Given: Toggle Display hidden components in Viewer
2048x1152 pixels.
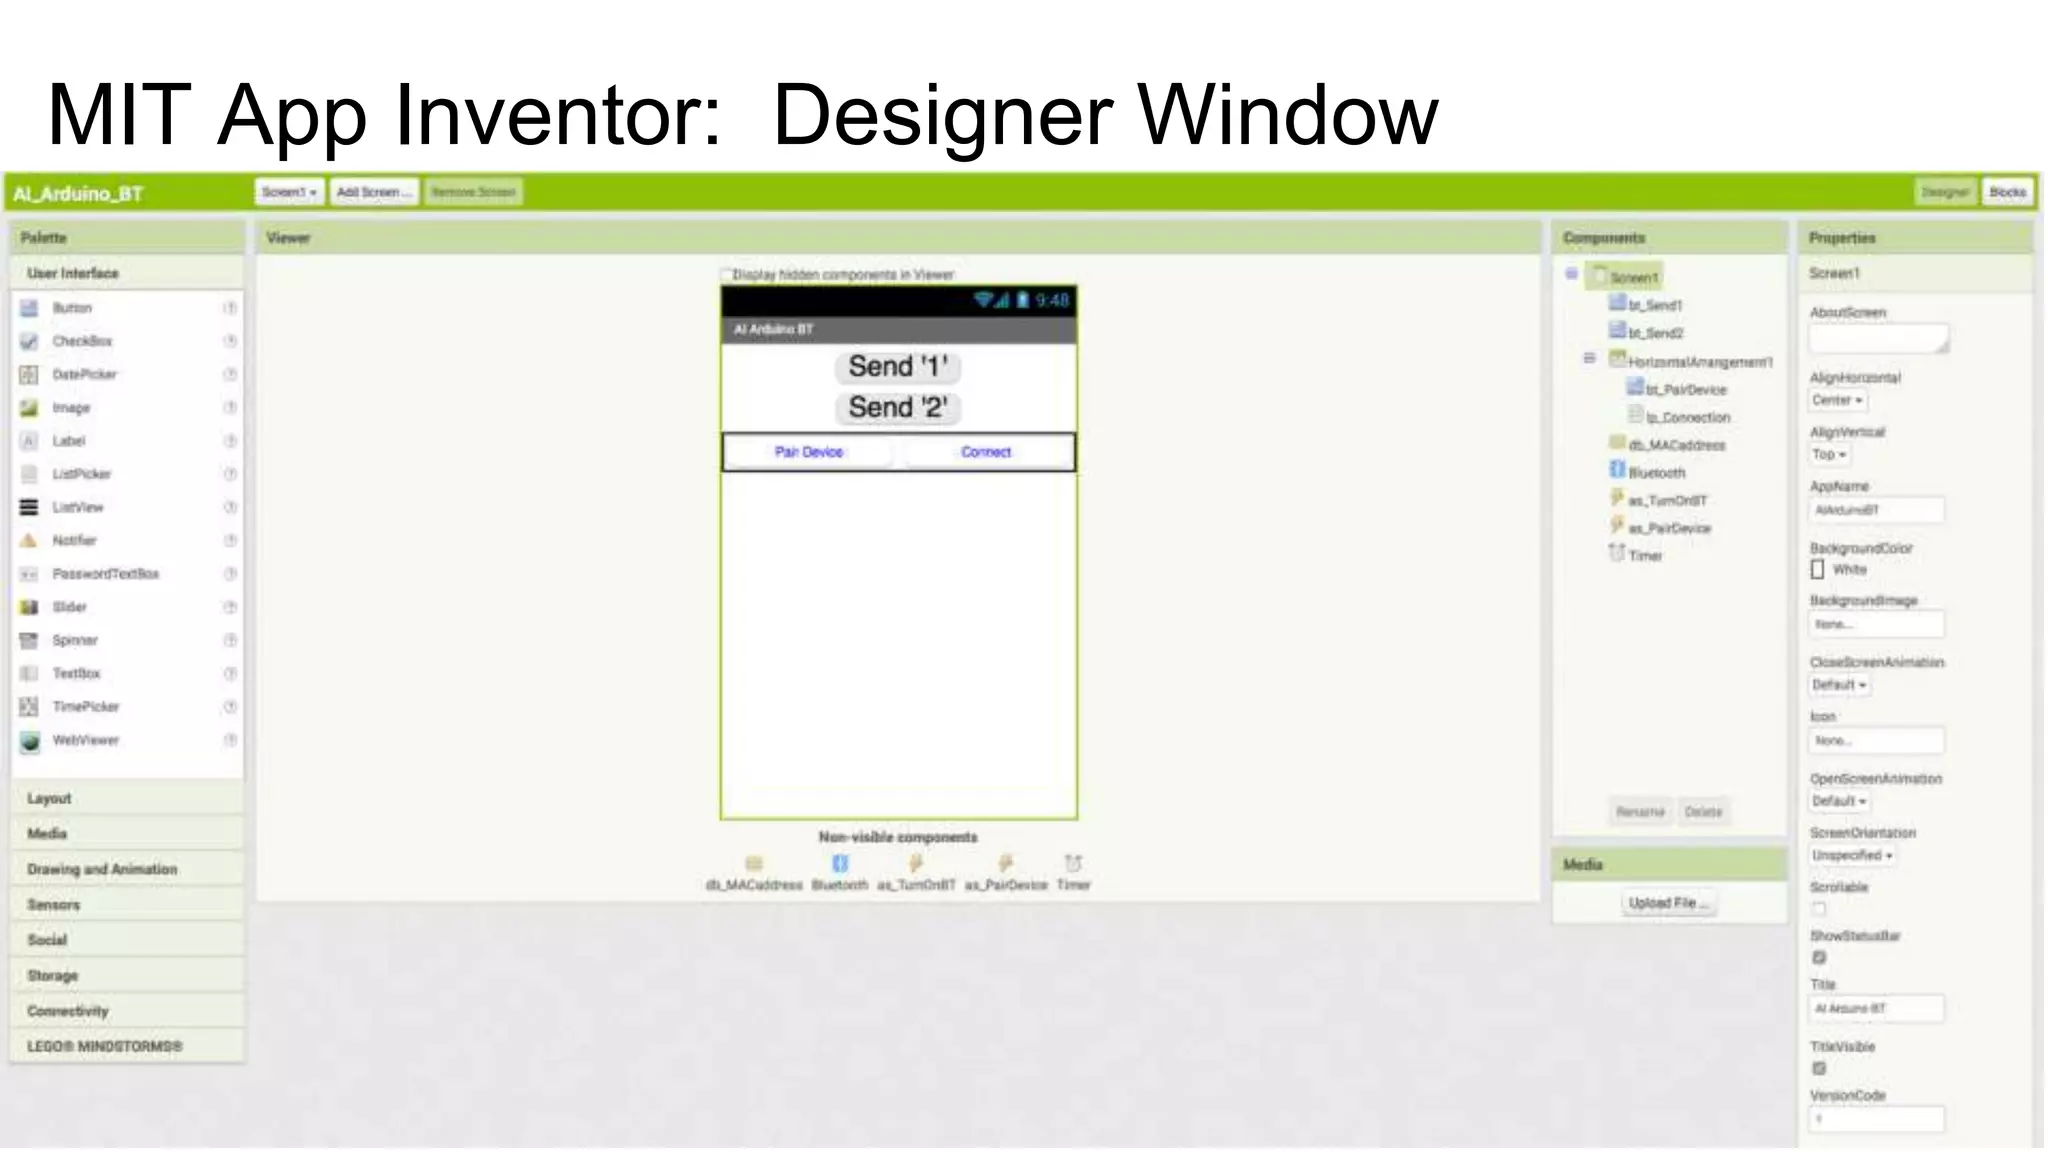Looking at the screenshot, I should [727, 274].
